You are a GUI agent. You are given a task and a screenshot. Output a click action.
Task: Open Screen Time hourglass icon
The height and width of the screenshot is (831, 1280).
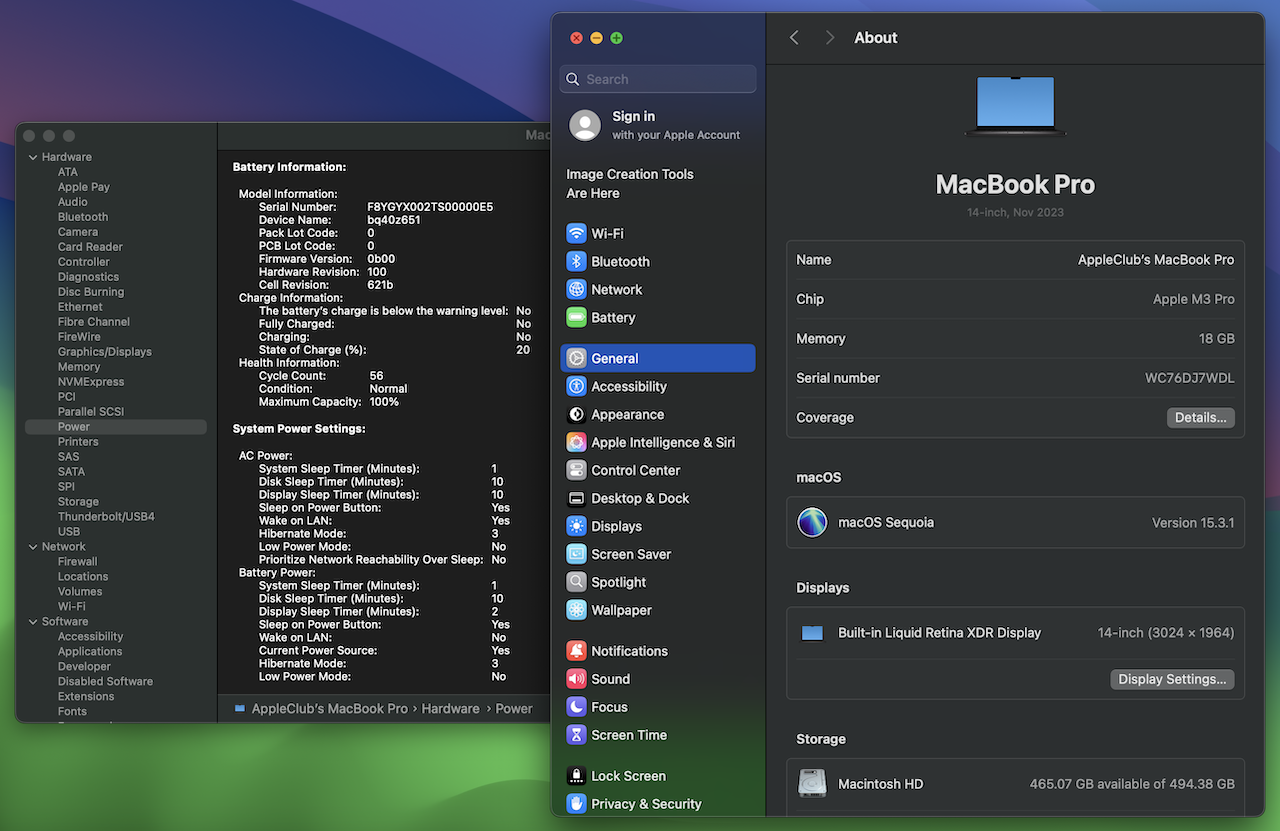(576, 735)
